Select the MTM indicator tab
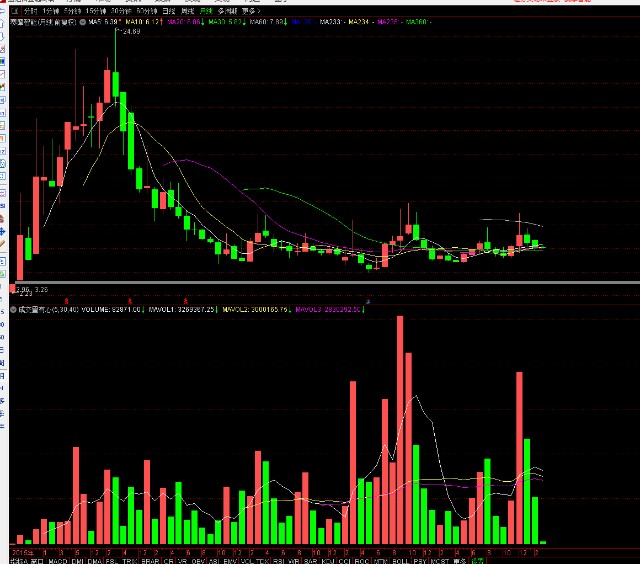 point(380,561)
